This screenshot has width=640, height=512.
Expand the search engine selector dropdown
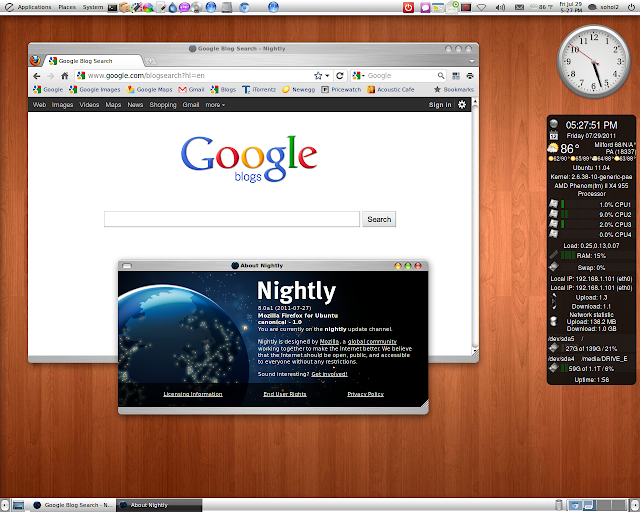coord(358,76)
